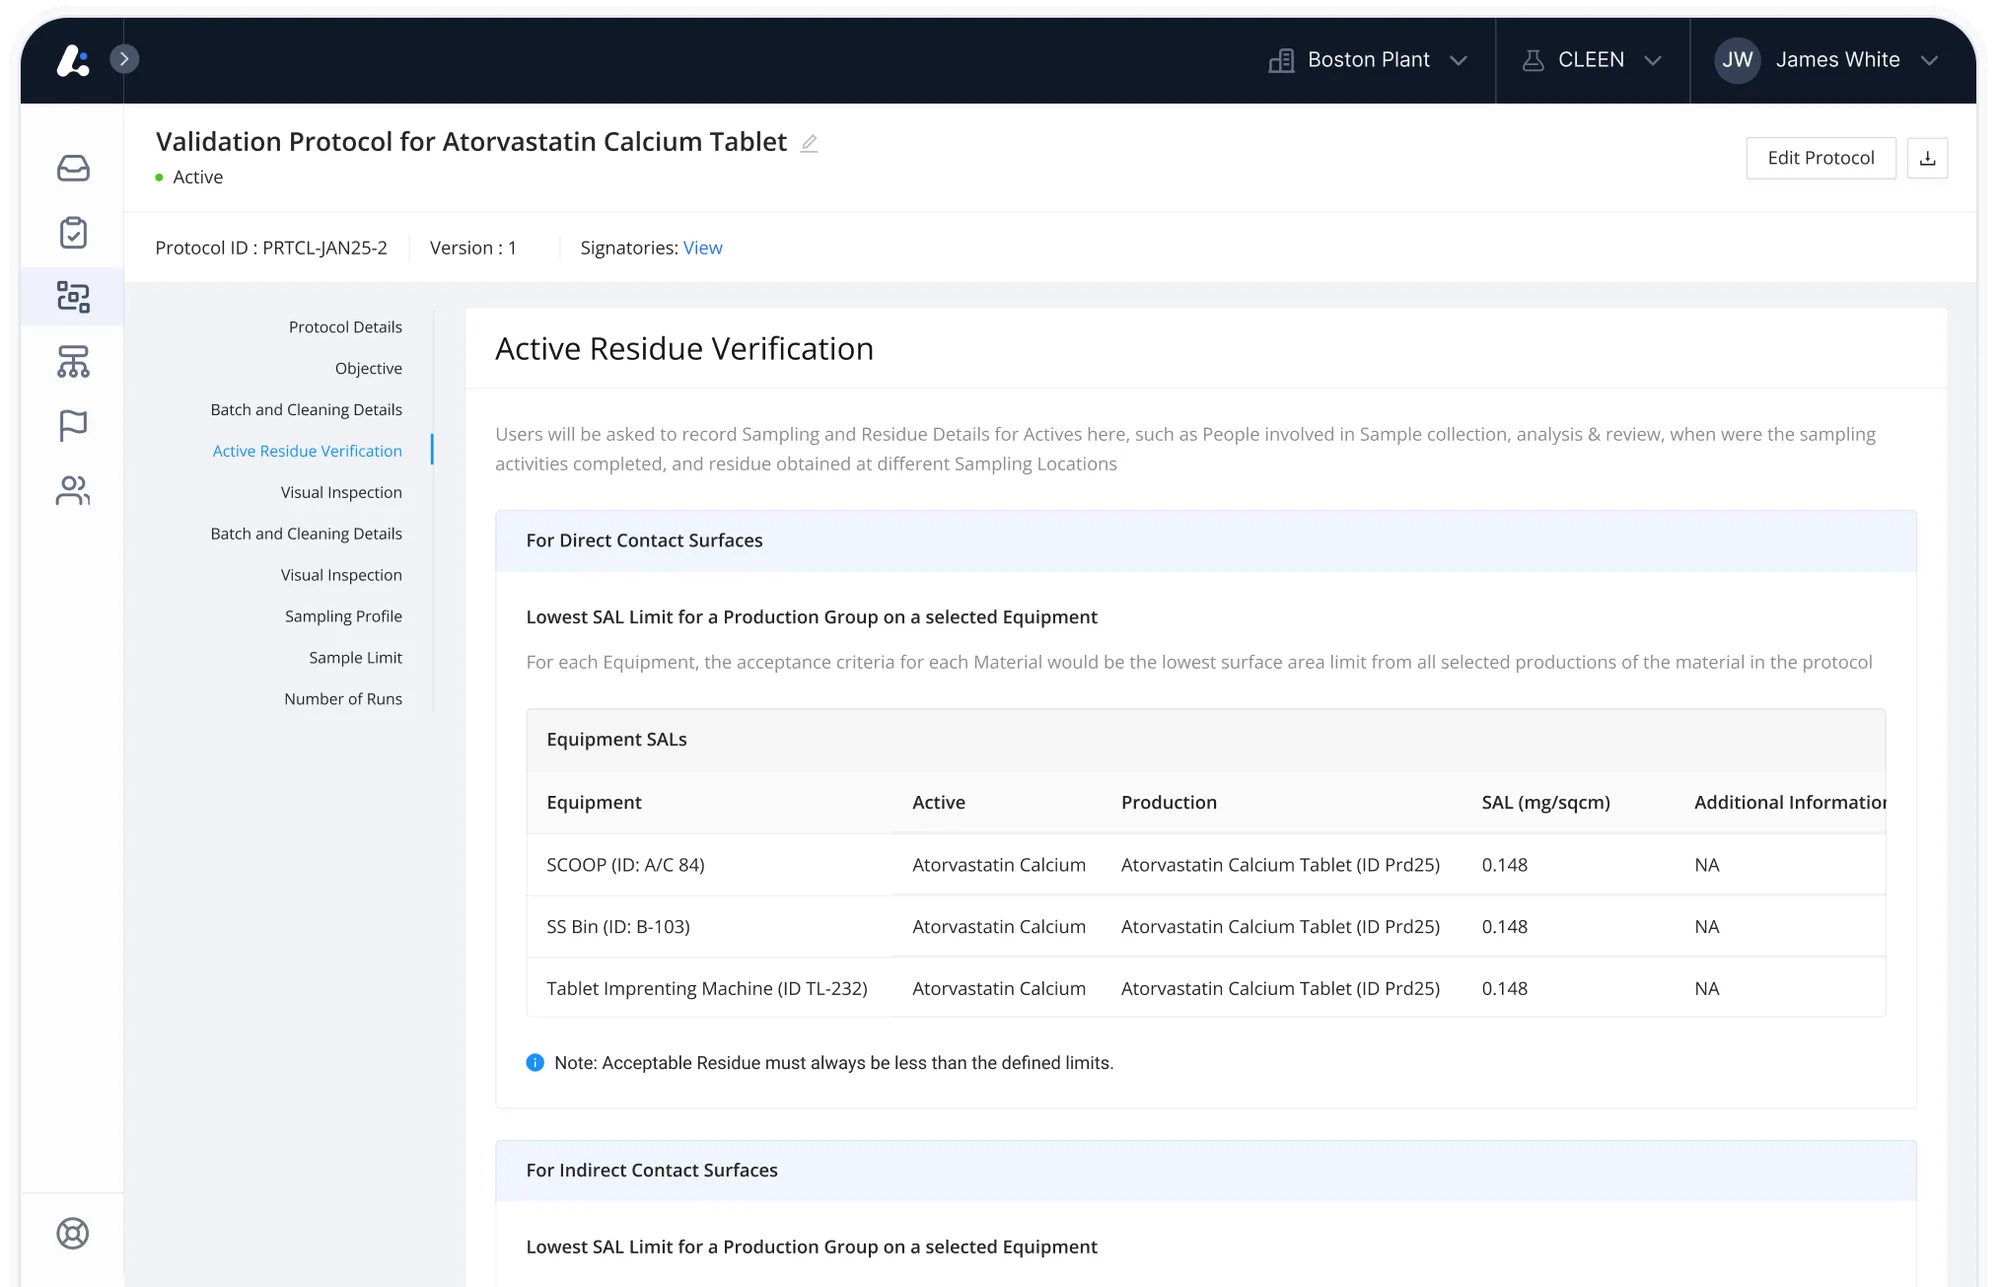Click Protocol ID : PRTCL-JAN25-2 text
Viewport: 2000px width, 1287px height.
[271, 248]
